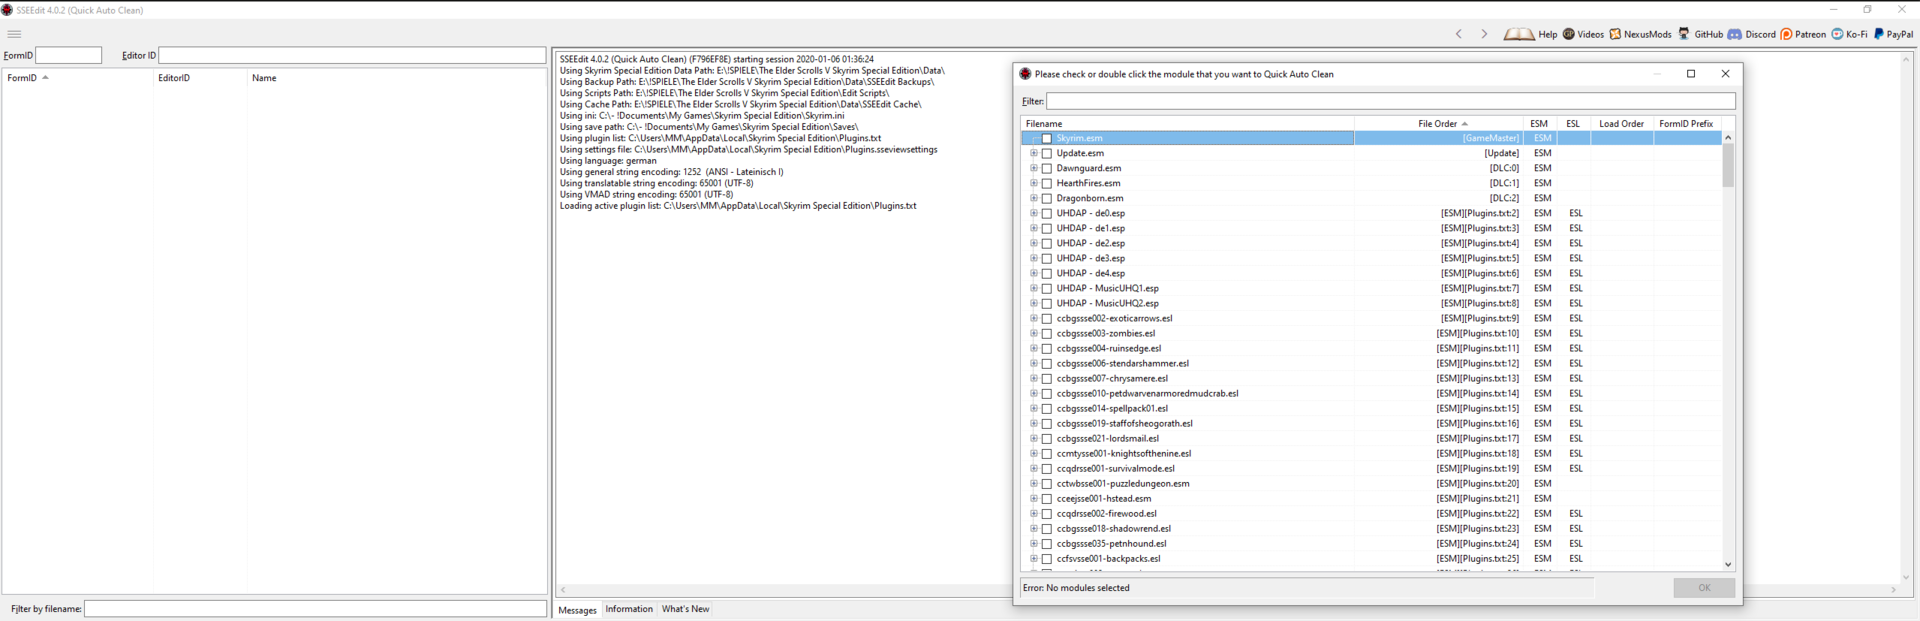Switch to the Information tab

(x=629, y=609)
